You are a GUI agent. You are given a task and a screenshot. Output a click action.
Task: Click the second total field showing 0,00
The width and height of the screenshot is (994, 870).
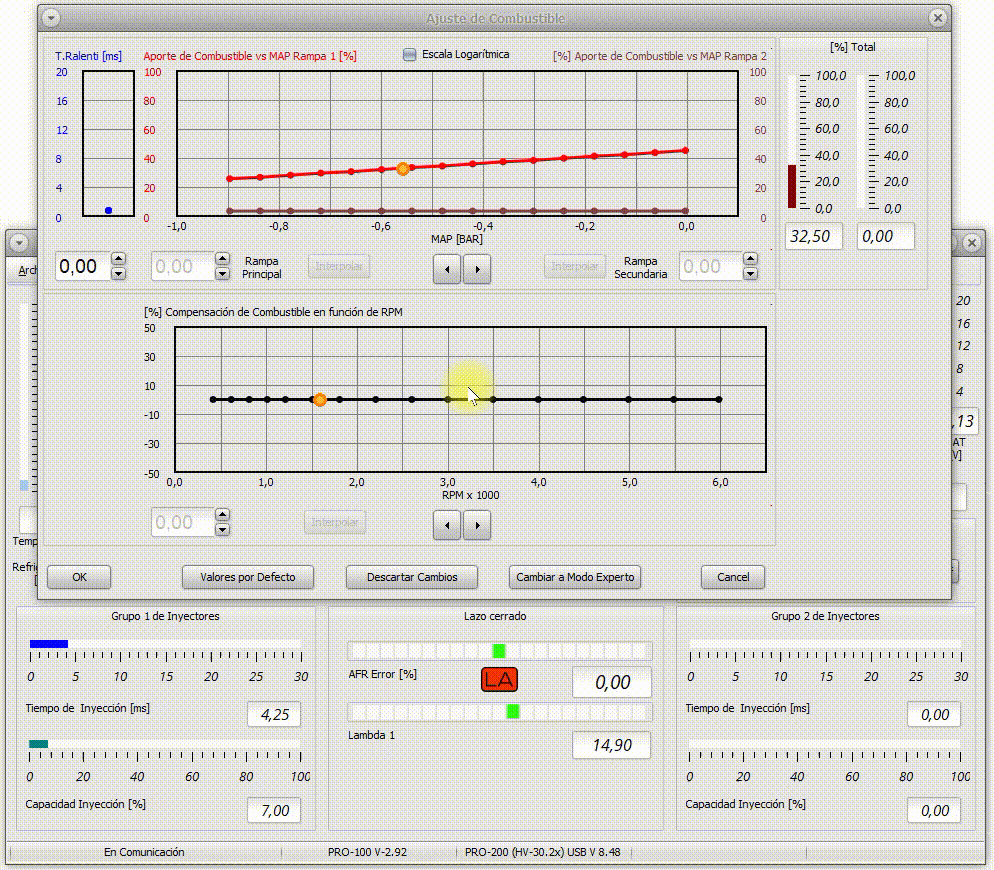pos(886,236)
